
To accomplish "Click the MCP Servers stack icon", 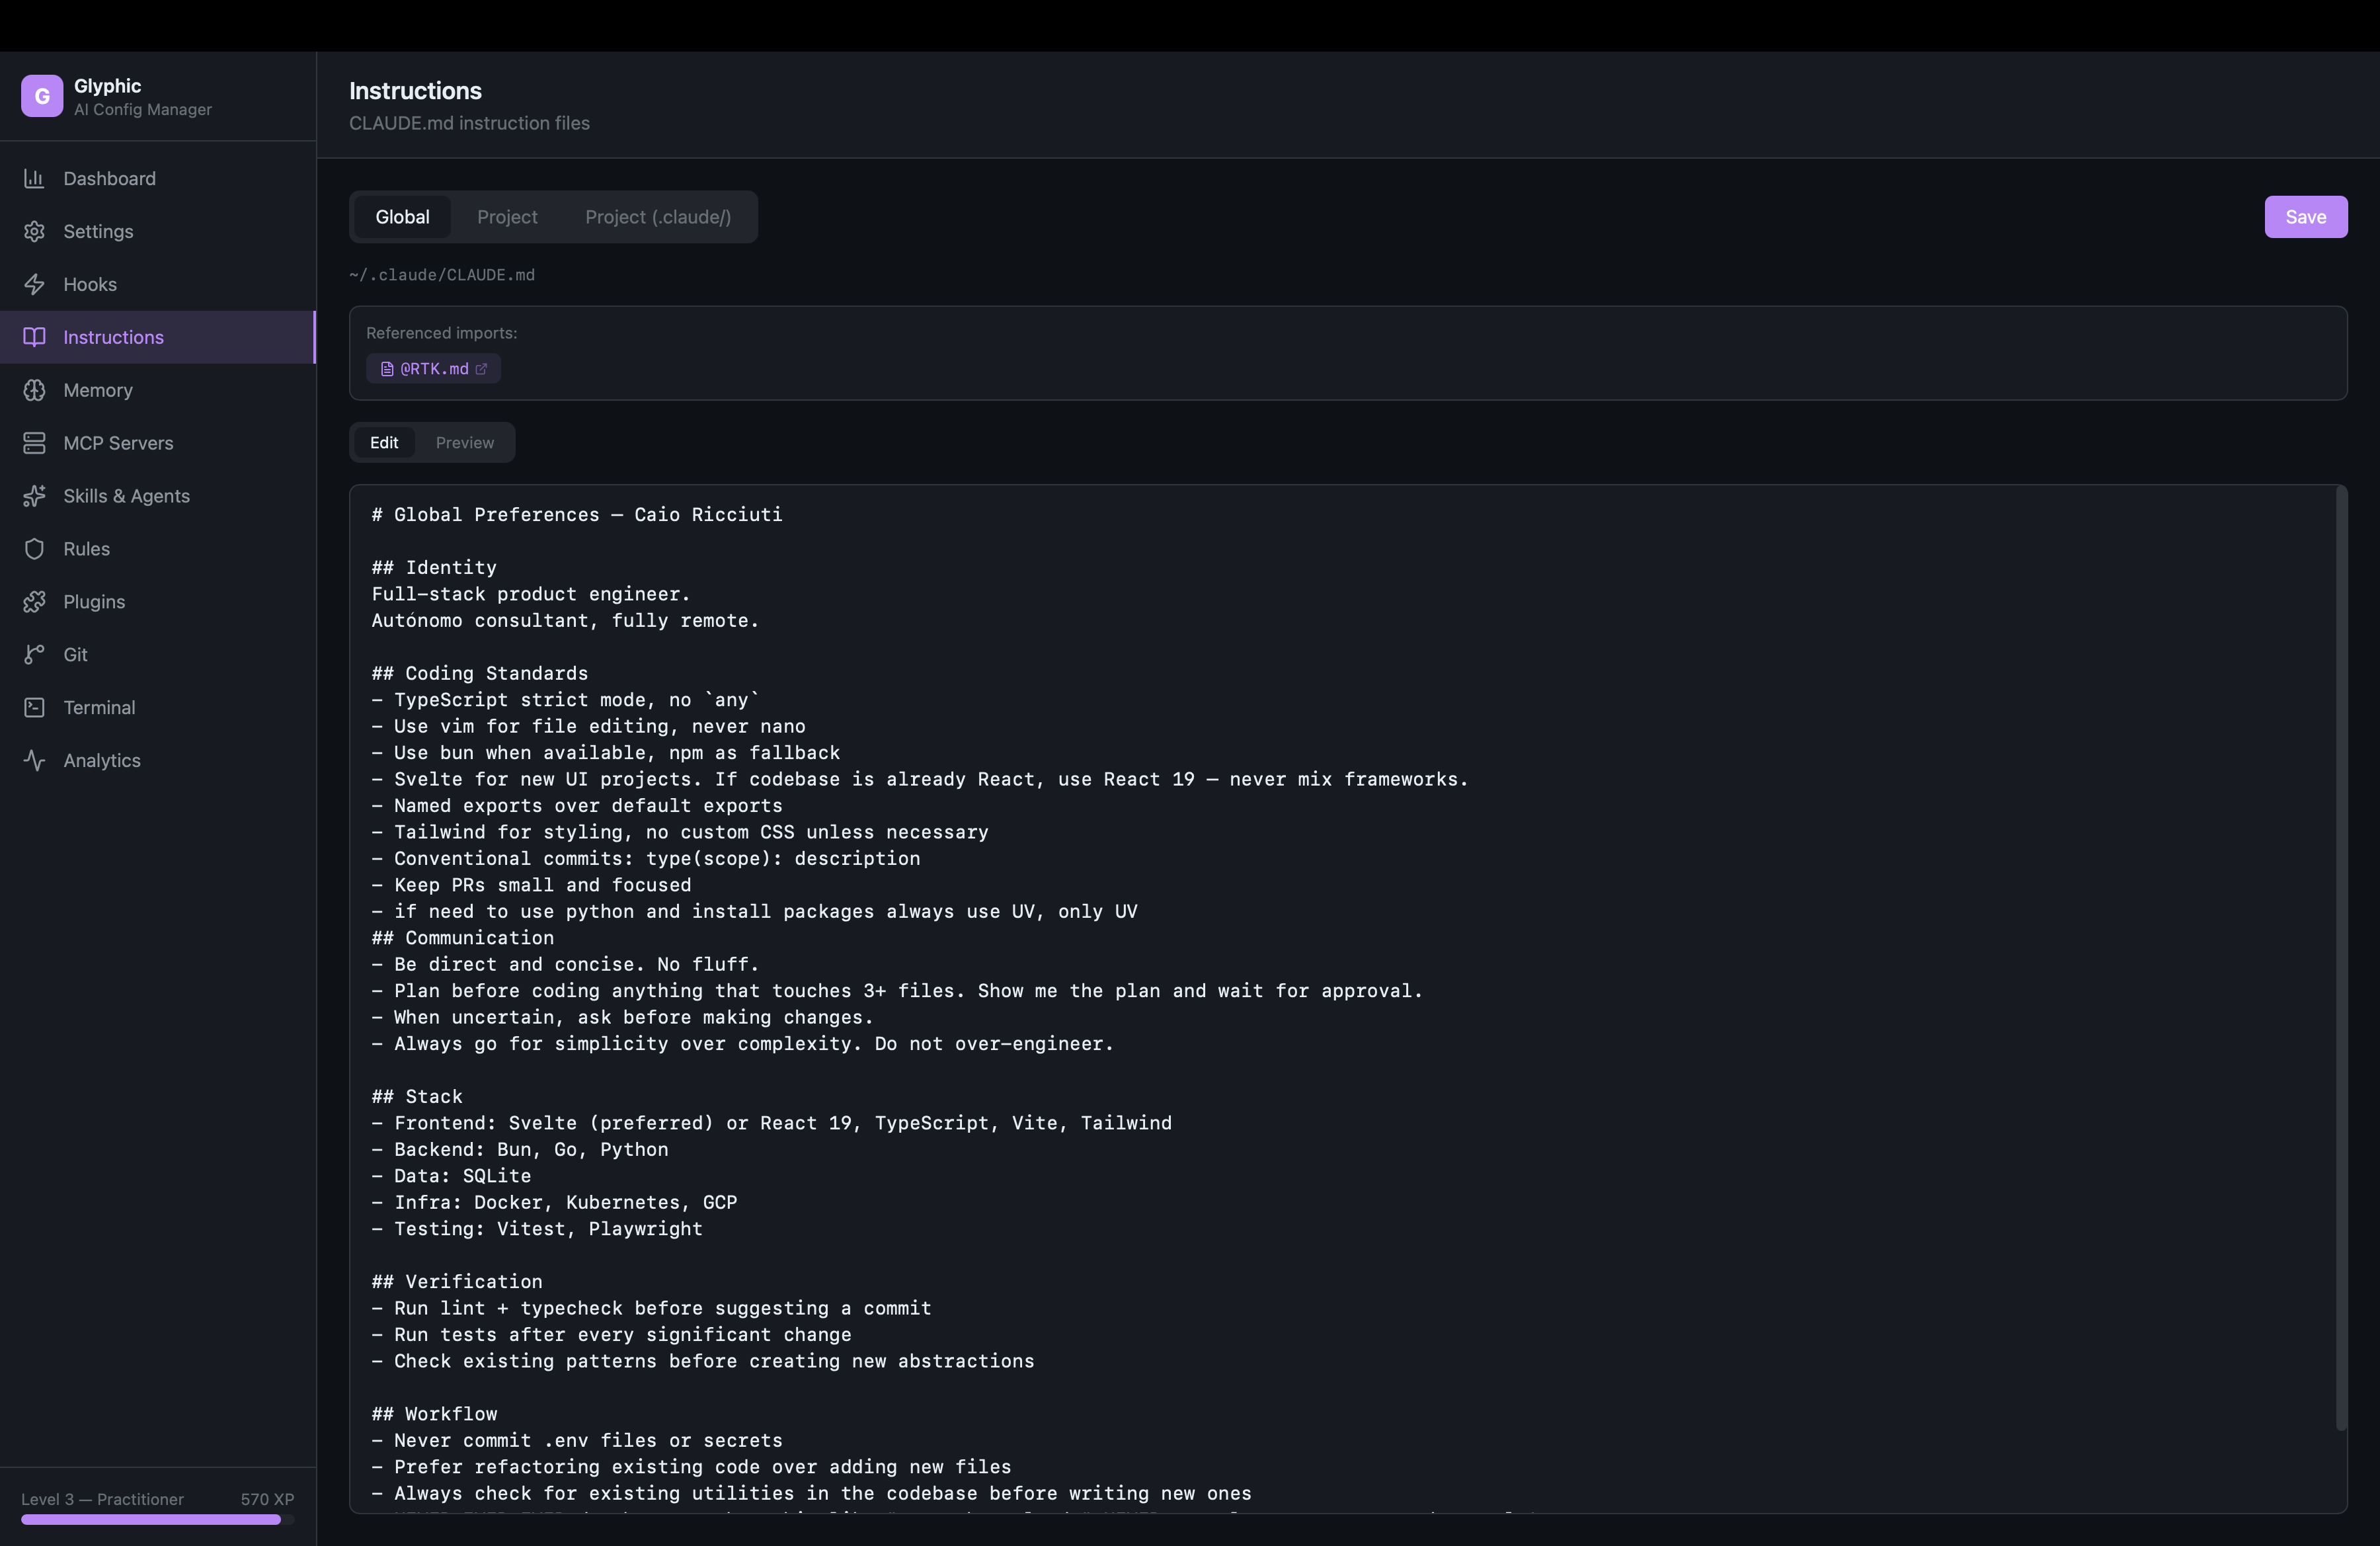I will 34,443.
